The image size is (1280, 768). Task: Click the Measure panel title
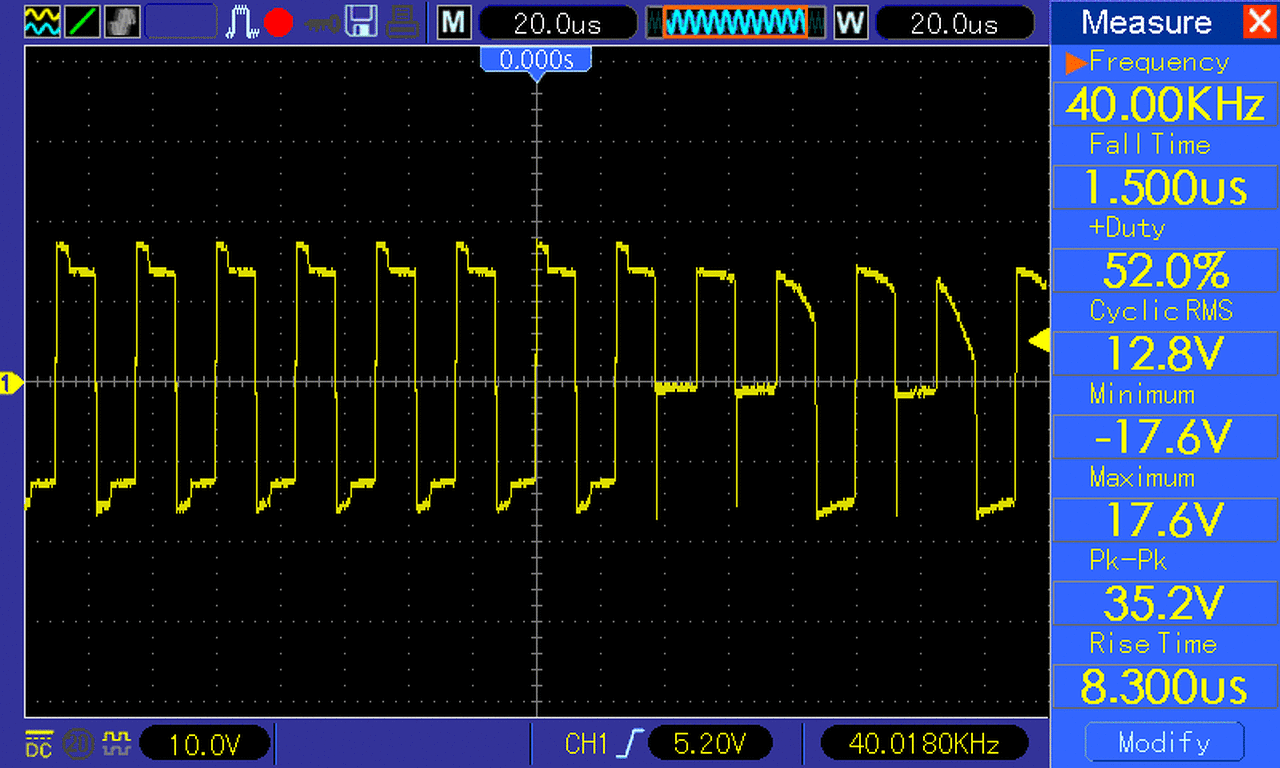(1146, 22)
